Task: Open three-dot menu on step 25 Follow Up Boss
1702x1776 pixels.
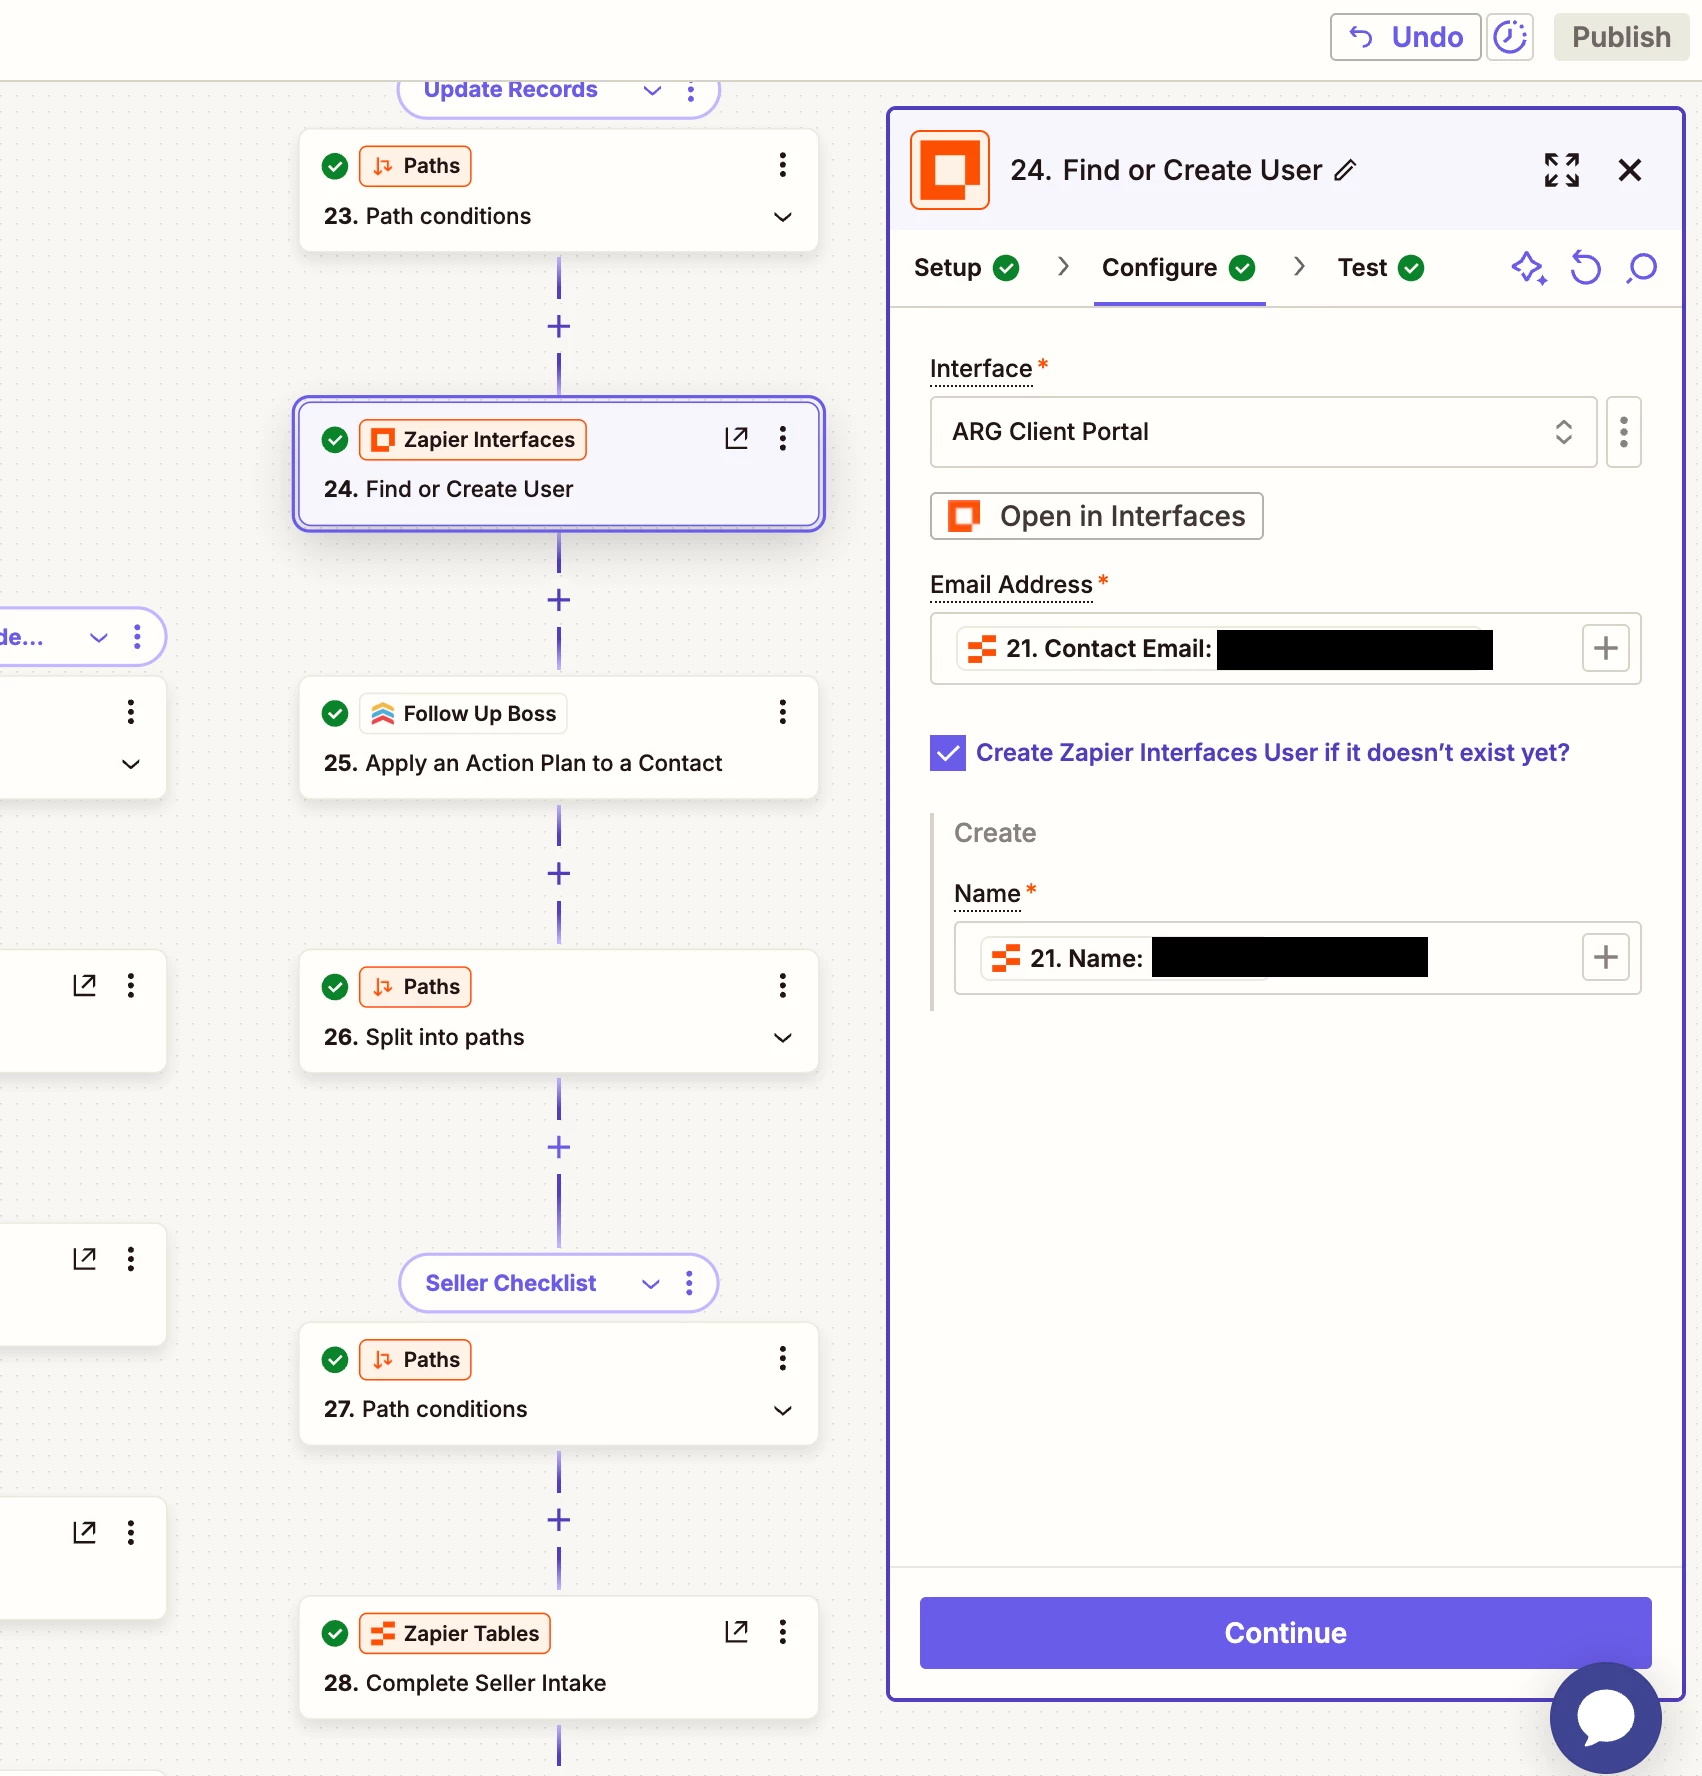Action: pos(783,712)
